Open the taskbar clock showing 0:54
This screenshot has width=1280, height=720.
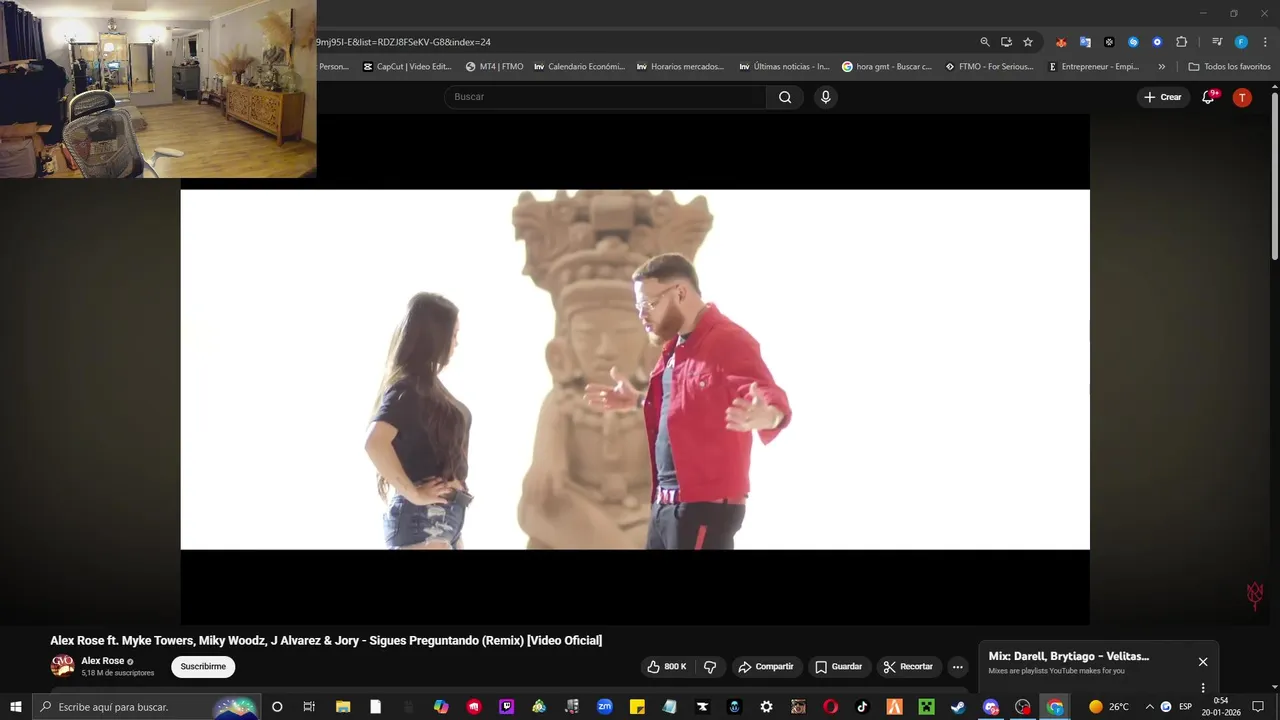[x=1221, y=707]
